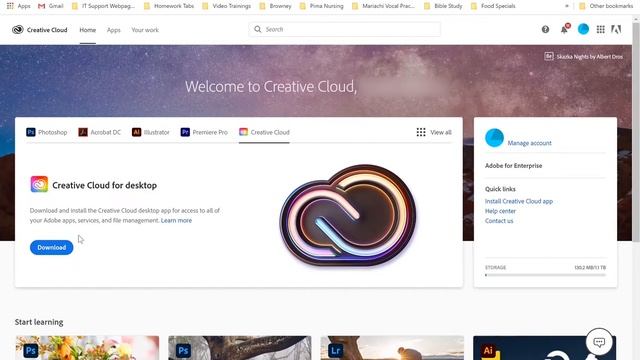
Task: Go to the Apps nav tab
Action: coord(113,30)
